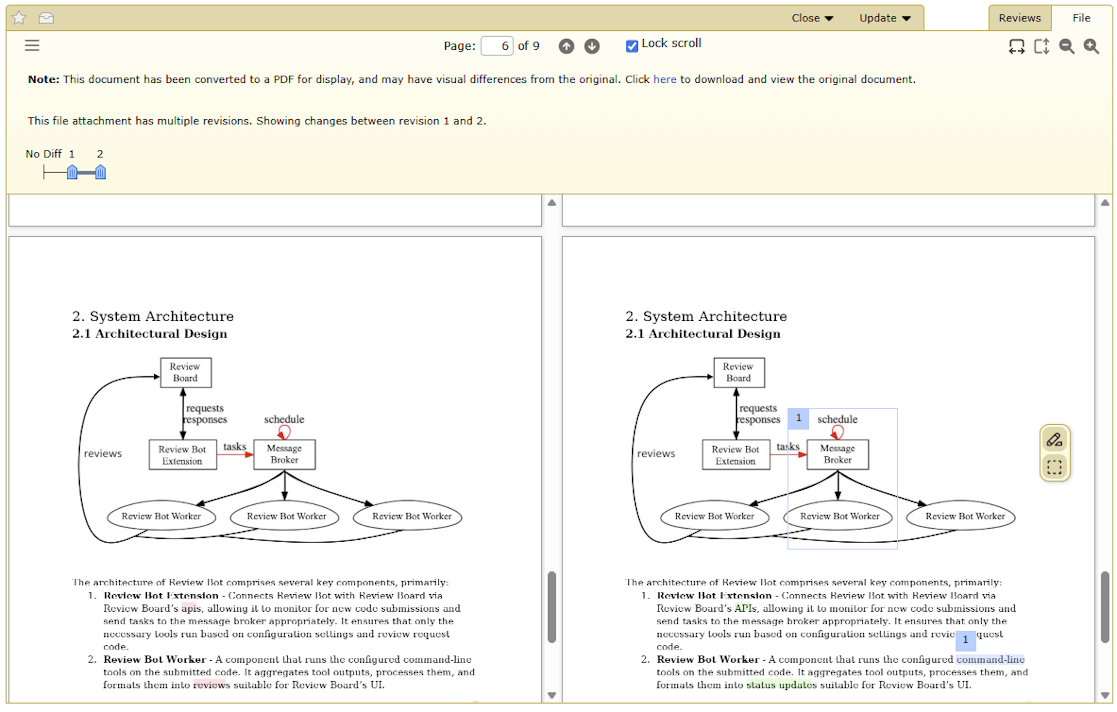This screenshot has width=1117, height=712.
Task: Click highlighted 'status updates' text in right pane
Action: (x=781, y=685)
